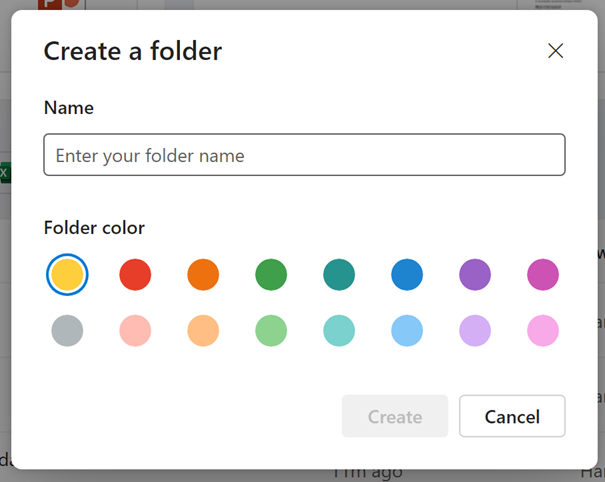Pick the light magenta folder color

pos(543,330)
